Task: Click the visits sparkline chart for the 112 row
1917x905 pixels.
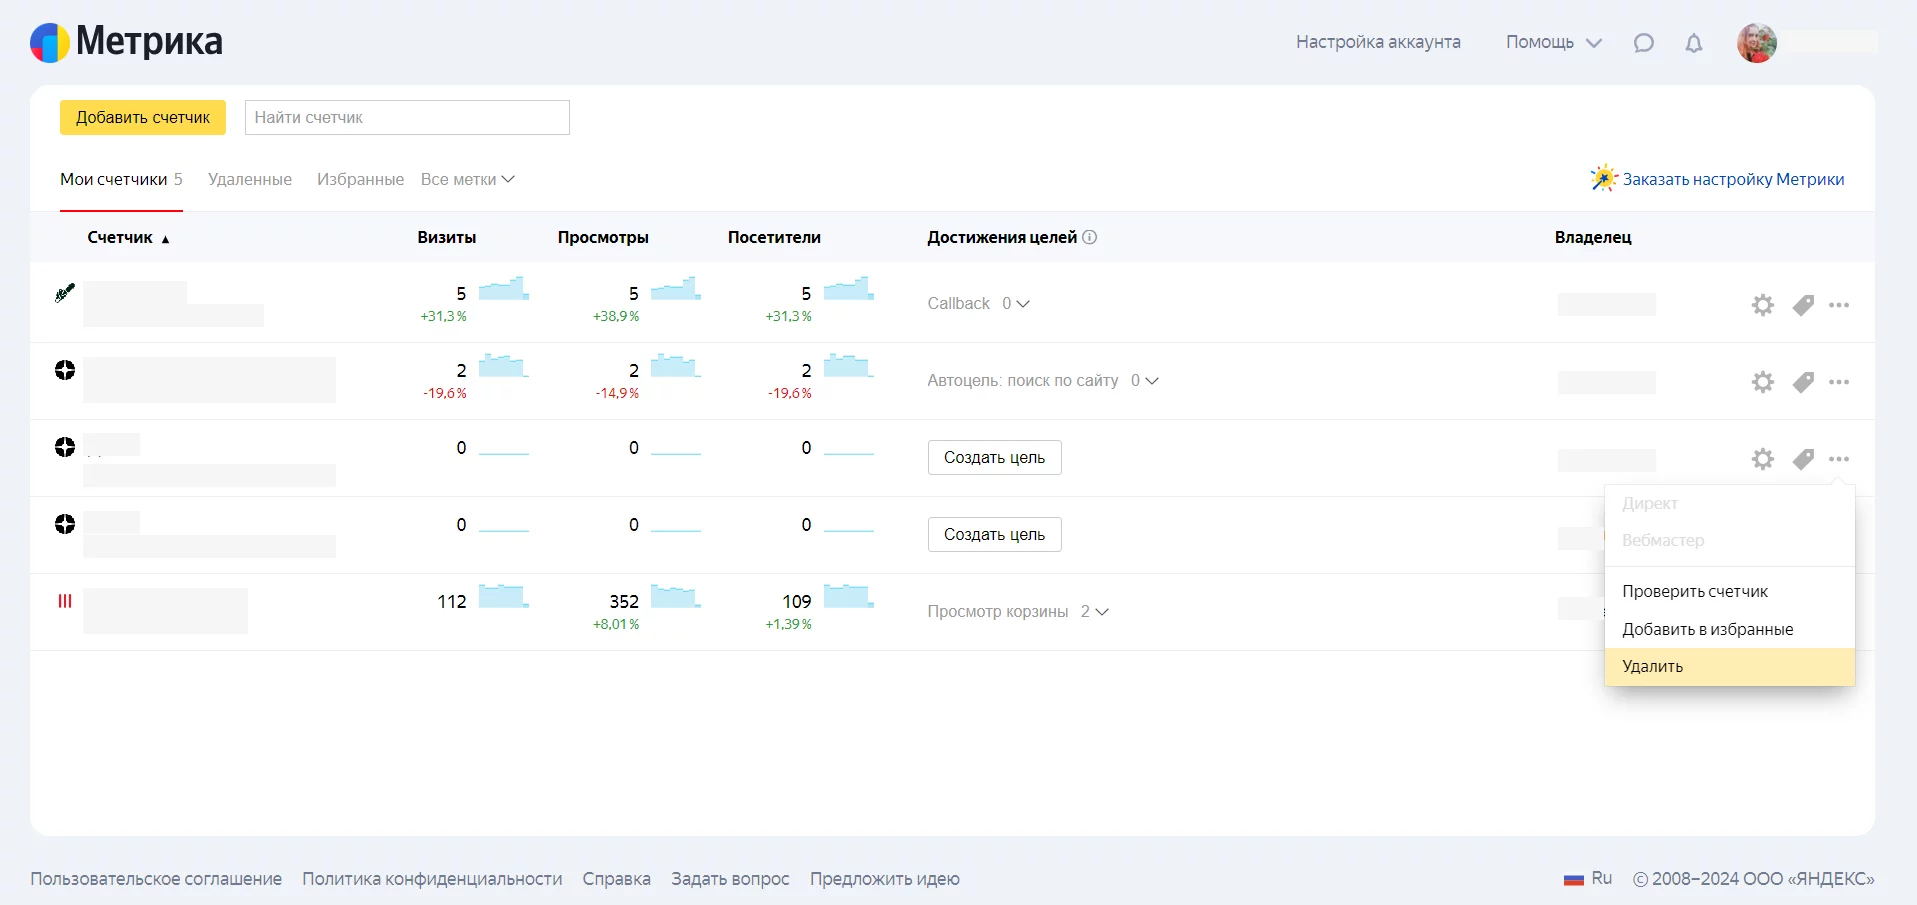Action: pos(503,597)
